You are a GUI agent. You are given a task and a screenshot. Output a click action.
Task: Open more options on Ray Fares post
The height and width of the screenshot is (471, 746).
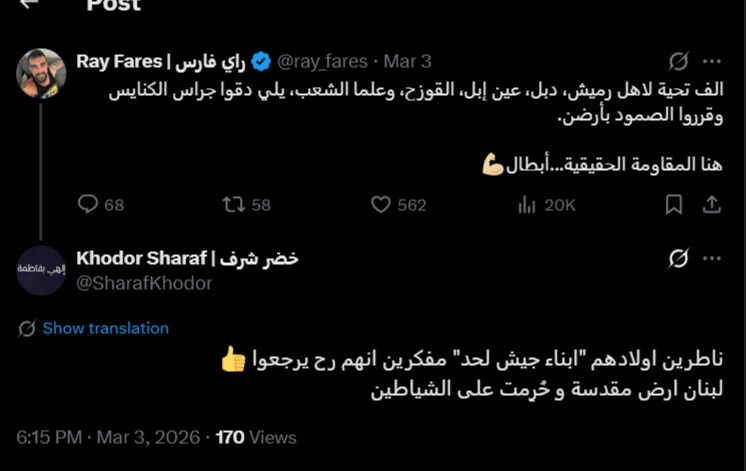712,62
